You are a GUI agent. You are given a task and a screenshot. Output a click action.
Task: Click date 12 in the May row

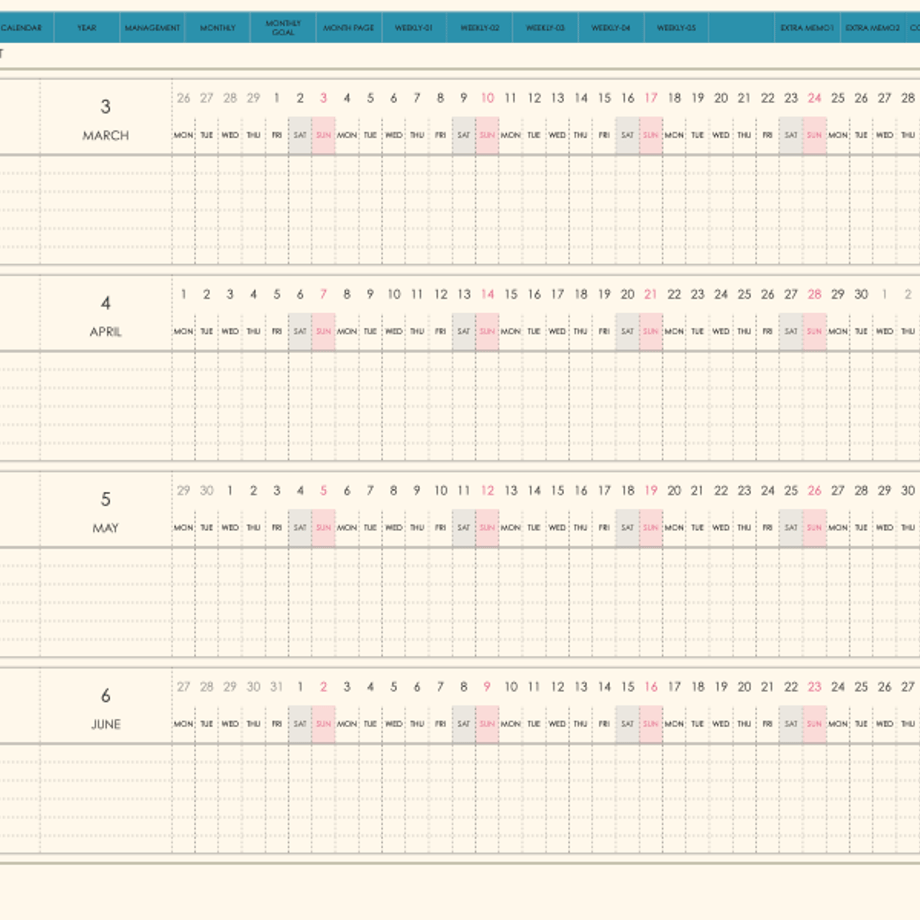[x=488, y=491]
